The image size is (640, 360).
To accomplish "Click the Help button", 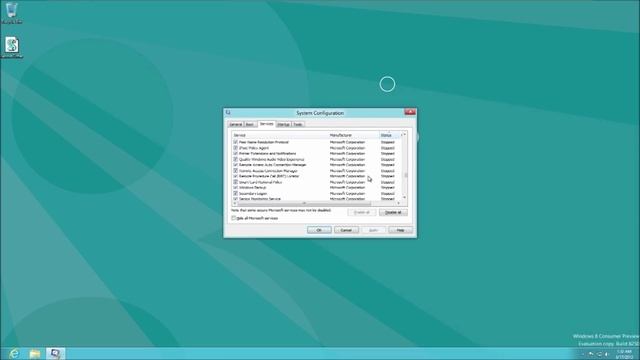I will coord(400,230).
